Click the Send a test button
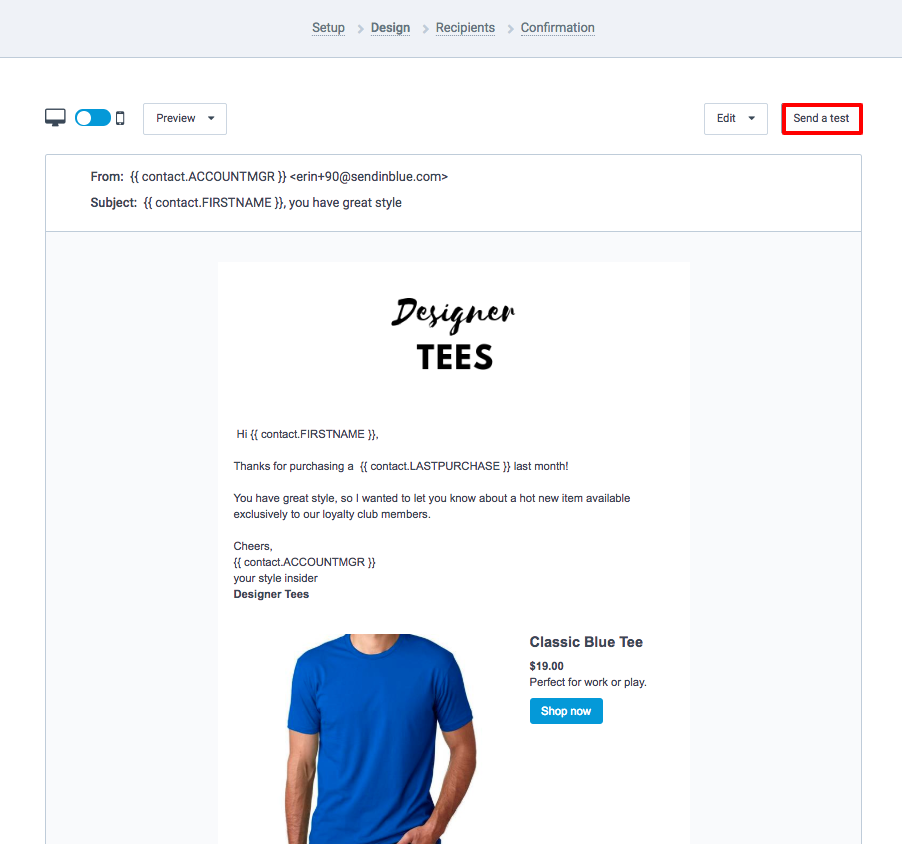The width and height of the screenshot is (902, 844). point(821,119)
